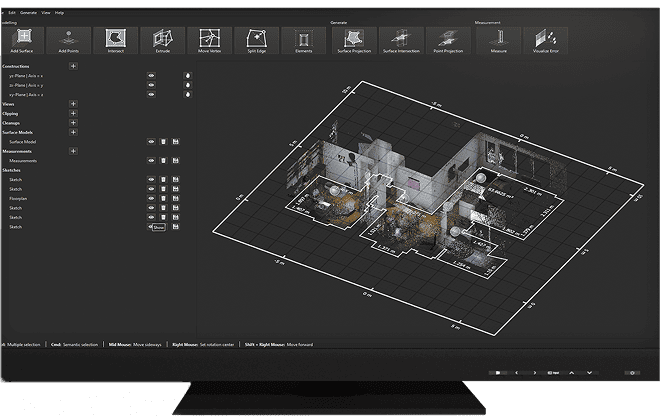Run Point Projection
This screenshot has width=660, height=416.
coord(448,40)
